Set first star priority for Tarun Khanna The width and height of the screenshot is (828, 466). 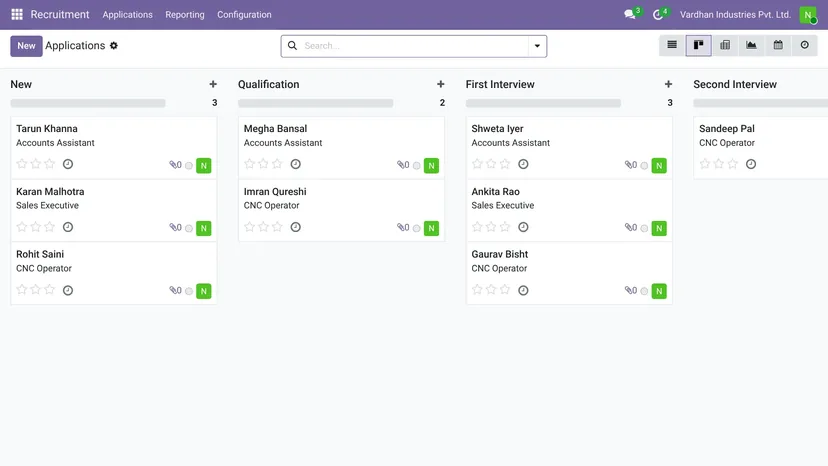tap(22, 164)
